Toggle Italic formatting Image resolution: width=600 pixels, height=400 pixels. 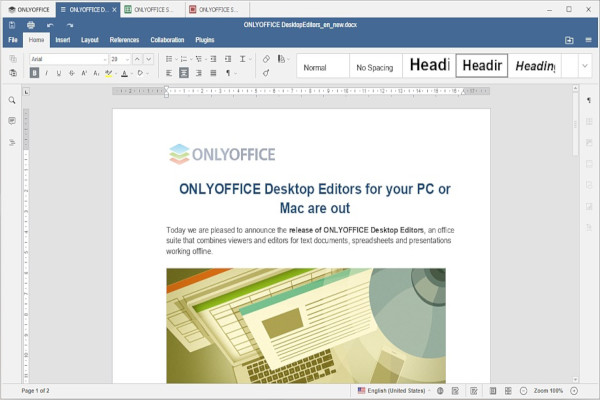pyautogui.click(x=47, y=73)
